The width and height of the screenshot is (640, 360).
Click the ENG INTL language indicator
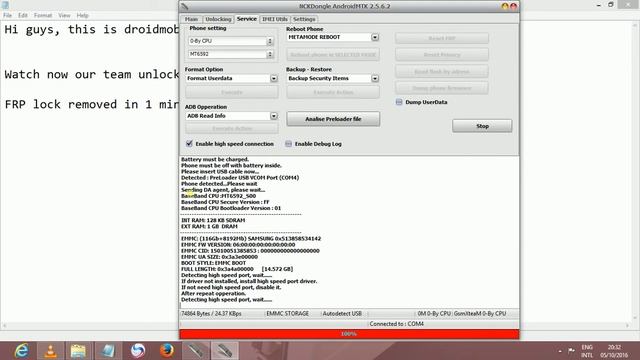coord(587,351)
